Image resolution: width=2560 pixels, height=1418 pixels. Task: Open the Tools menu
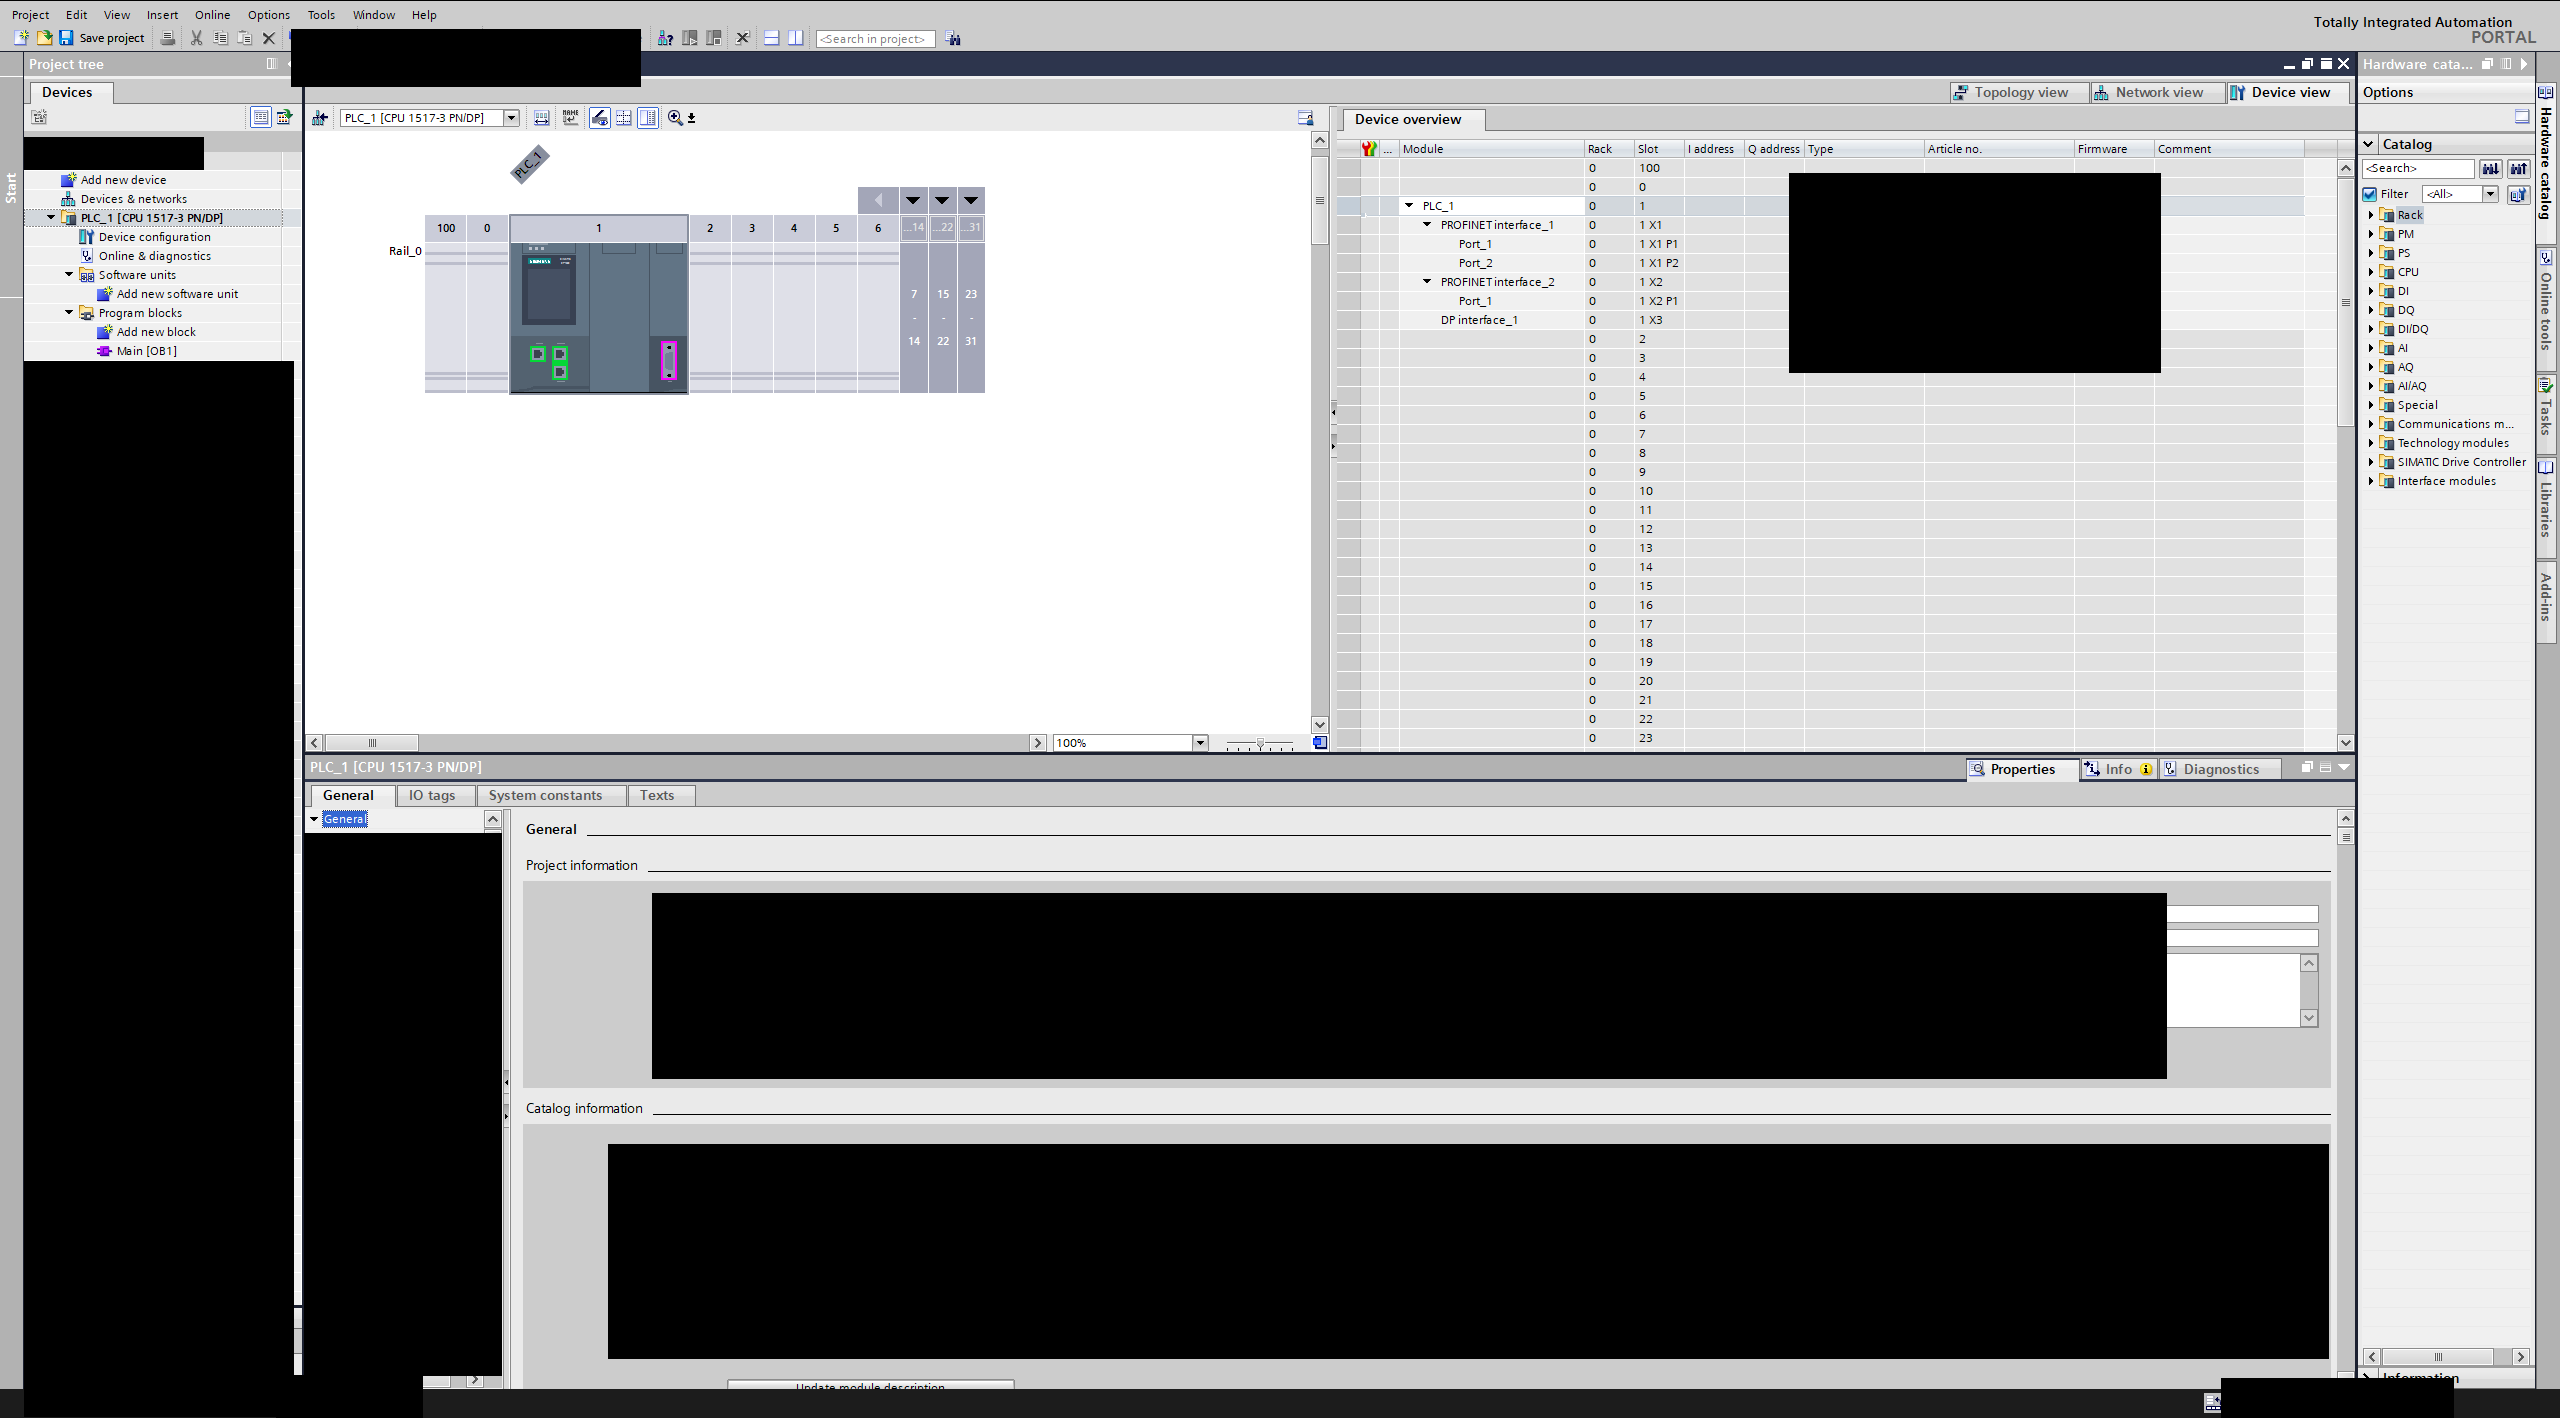(321, 15)
